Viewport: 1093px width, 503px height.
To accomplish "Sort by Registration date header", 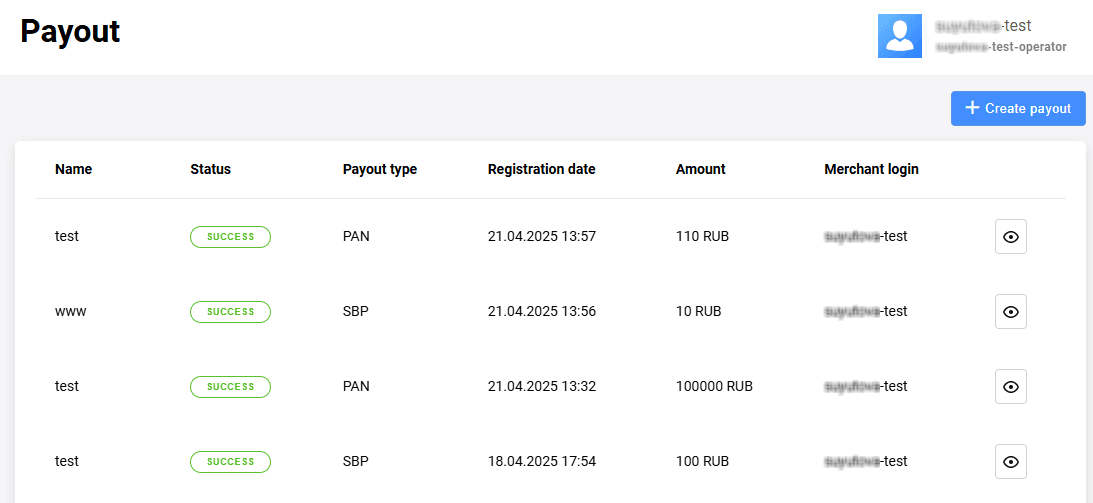I will point(542,169).
